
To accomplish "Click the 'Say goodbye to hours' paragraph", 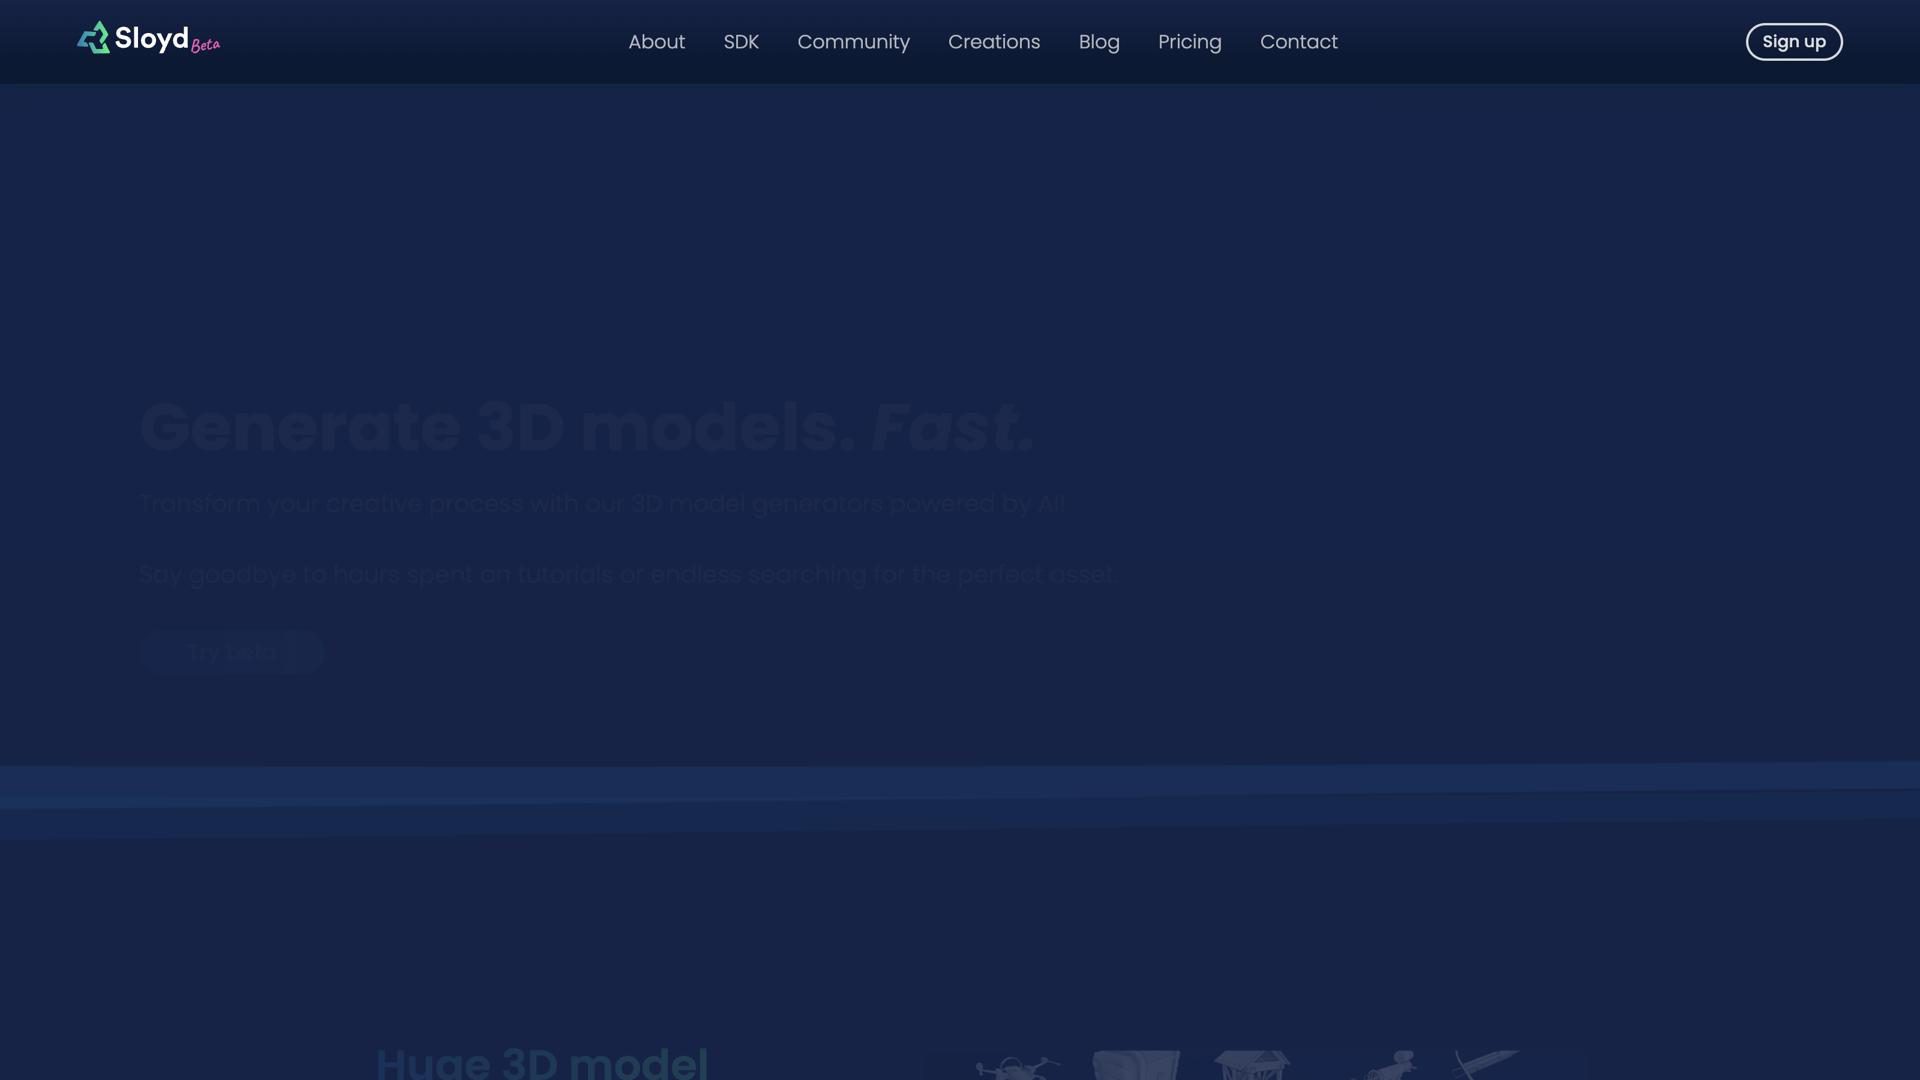I will pos(627,575).
